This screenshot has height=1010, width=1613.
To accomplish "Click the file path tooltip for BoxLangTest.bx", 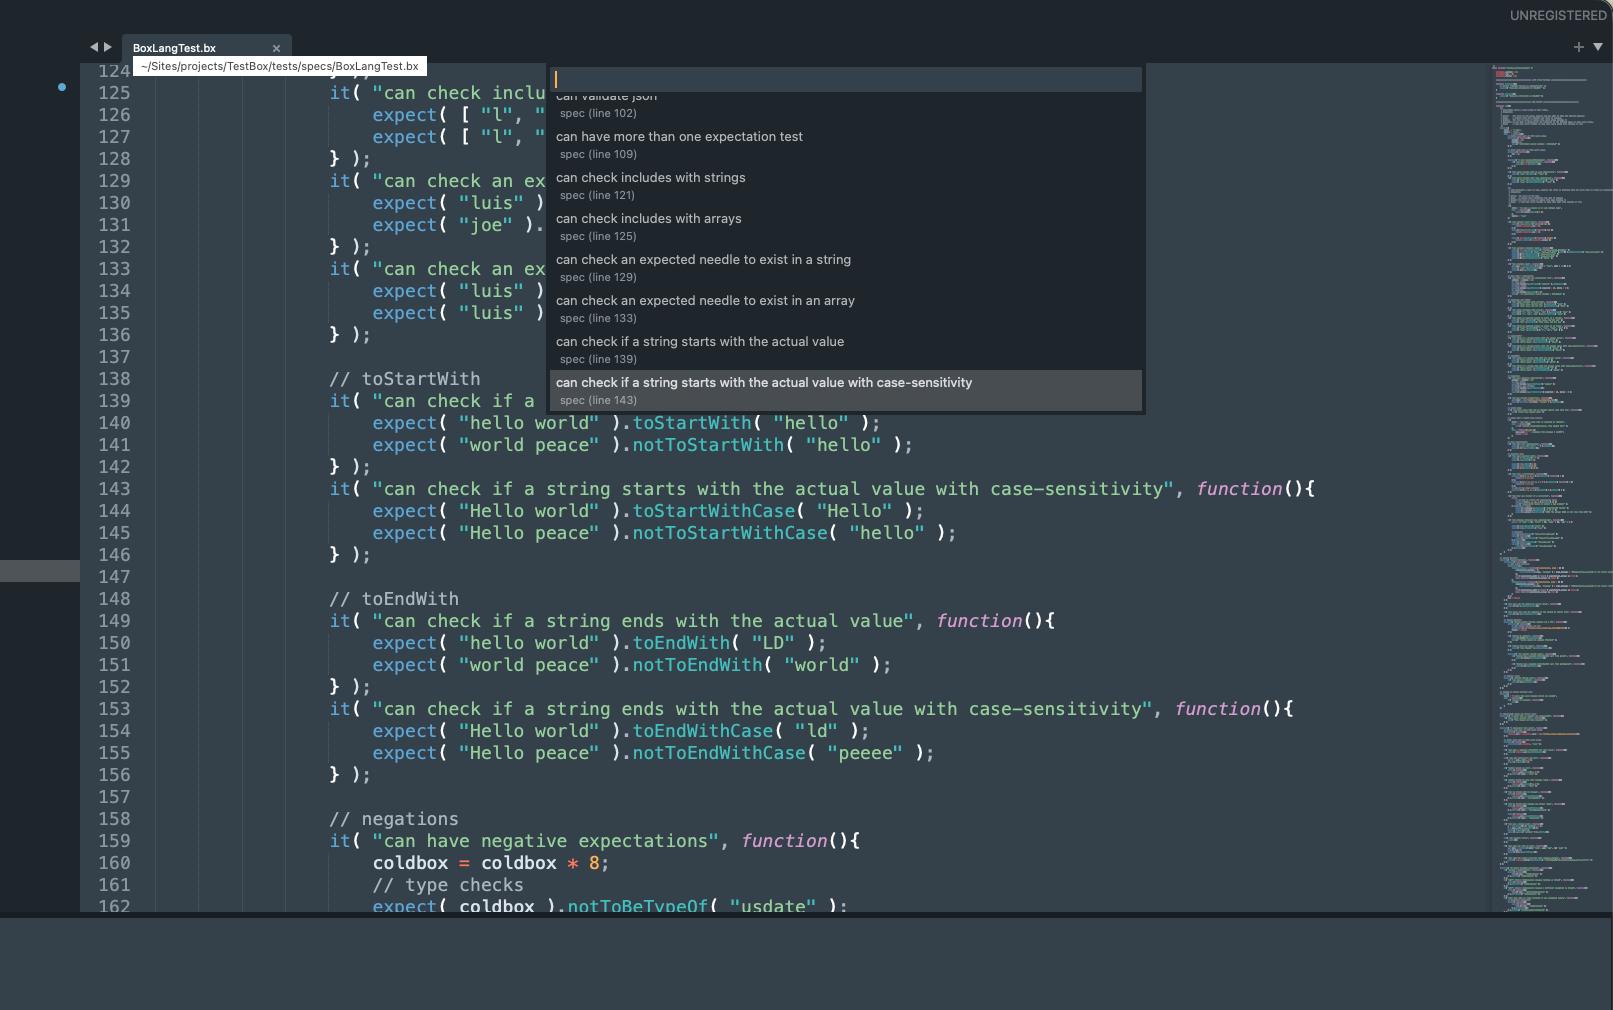I will (x=280, y=66).
